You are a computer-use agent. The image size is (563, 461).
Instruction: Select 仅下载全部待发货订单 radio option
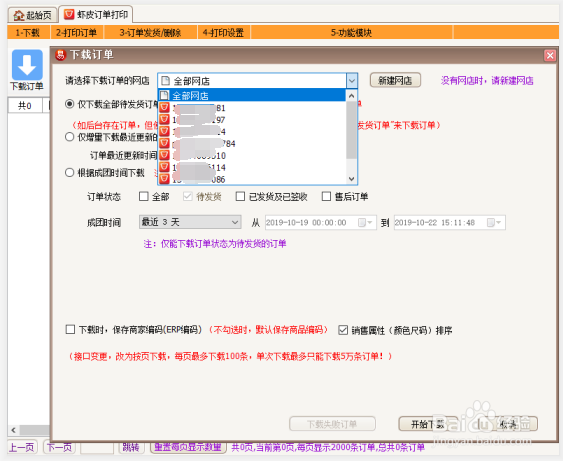coord(70,104)
